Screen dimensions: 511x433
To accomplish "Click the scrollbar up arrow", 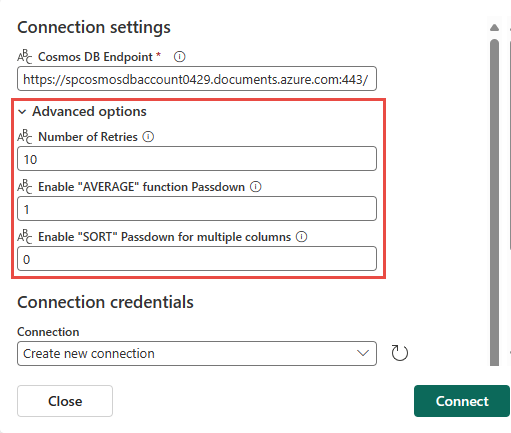I will click(x=495, y=27).
